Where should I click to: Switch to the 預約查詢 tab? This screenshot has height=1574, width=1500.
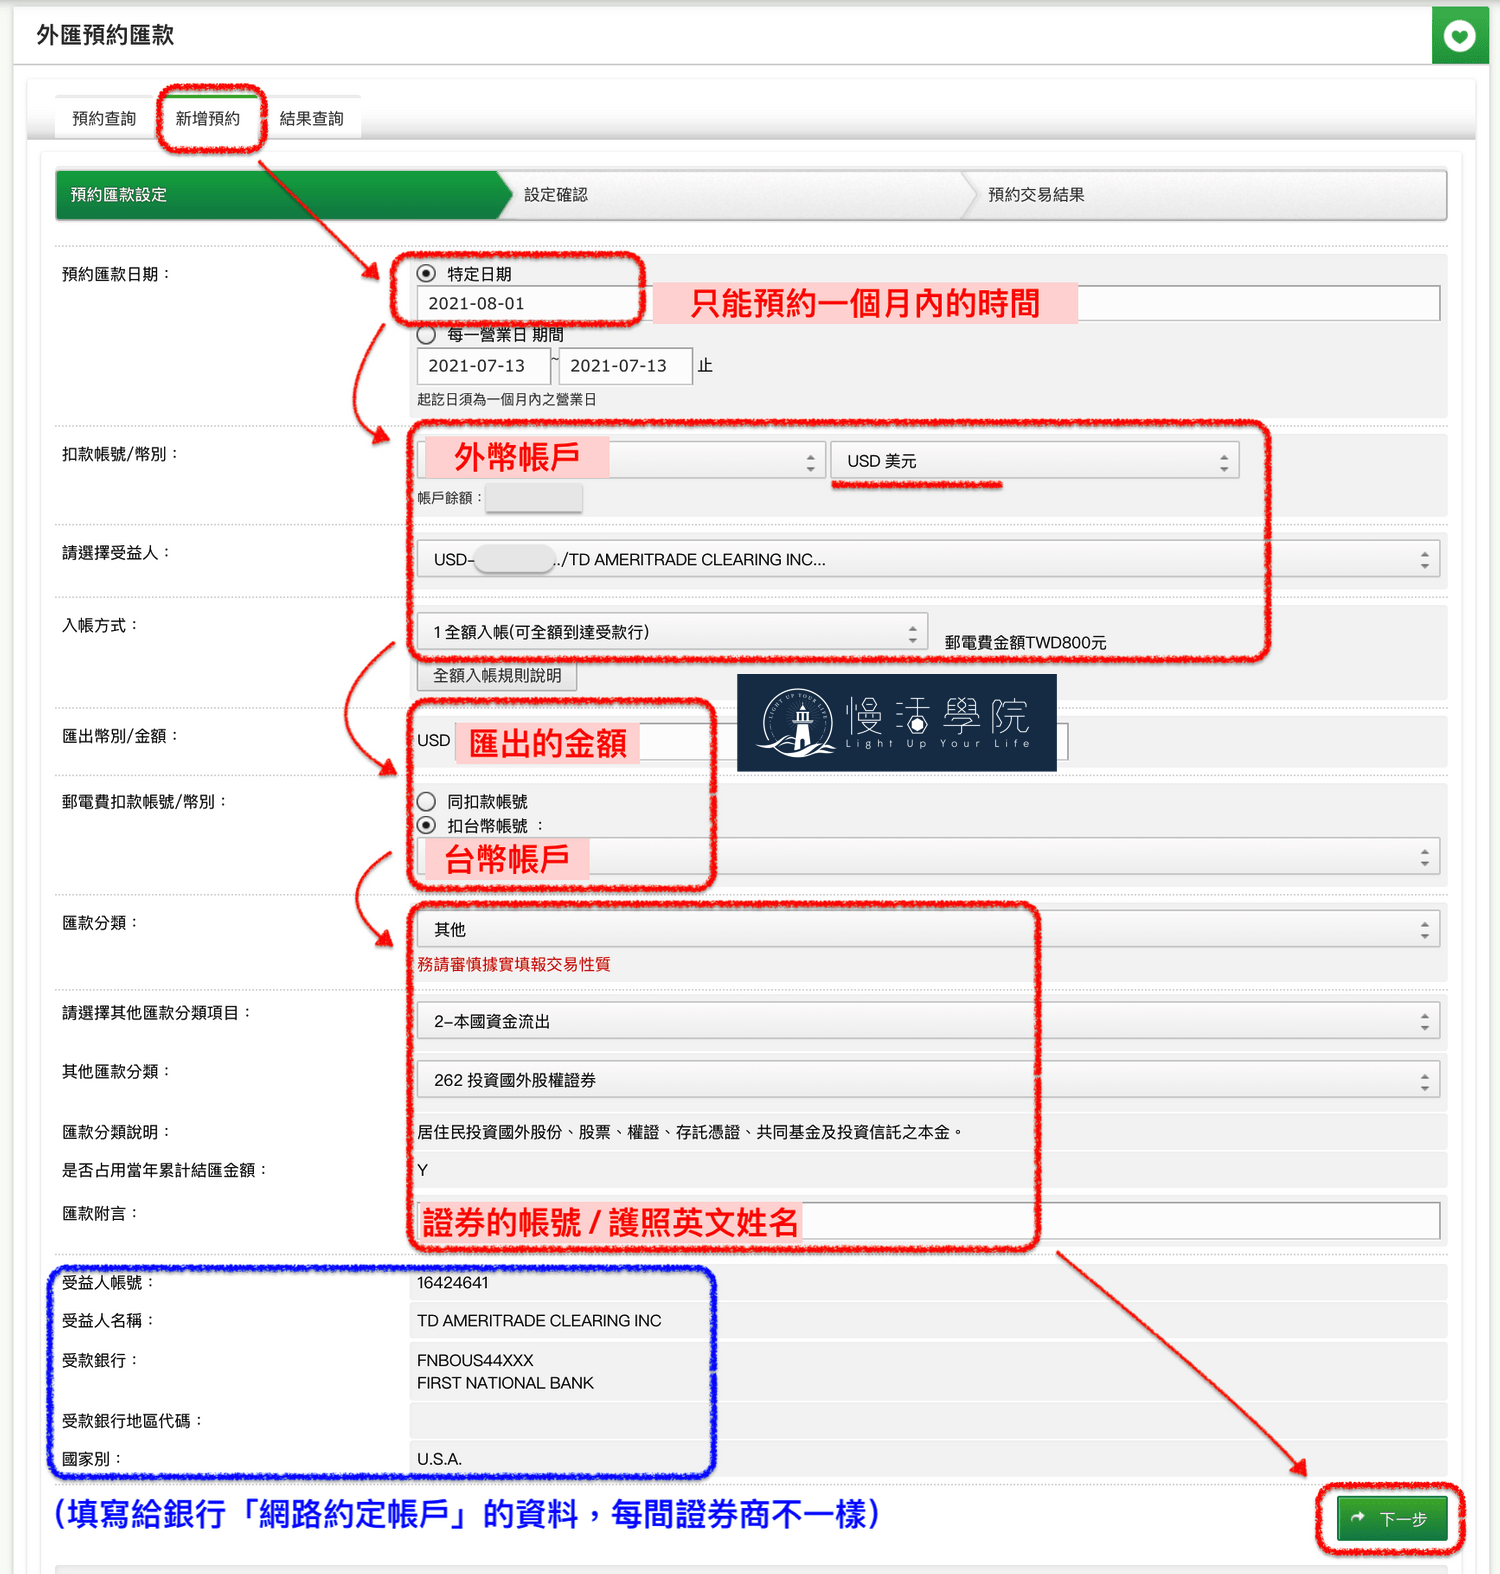click(104, 119)
